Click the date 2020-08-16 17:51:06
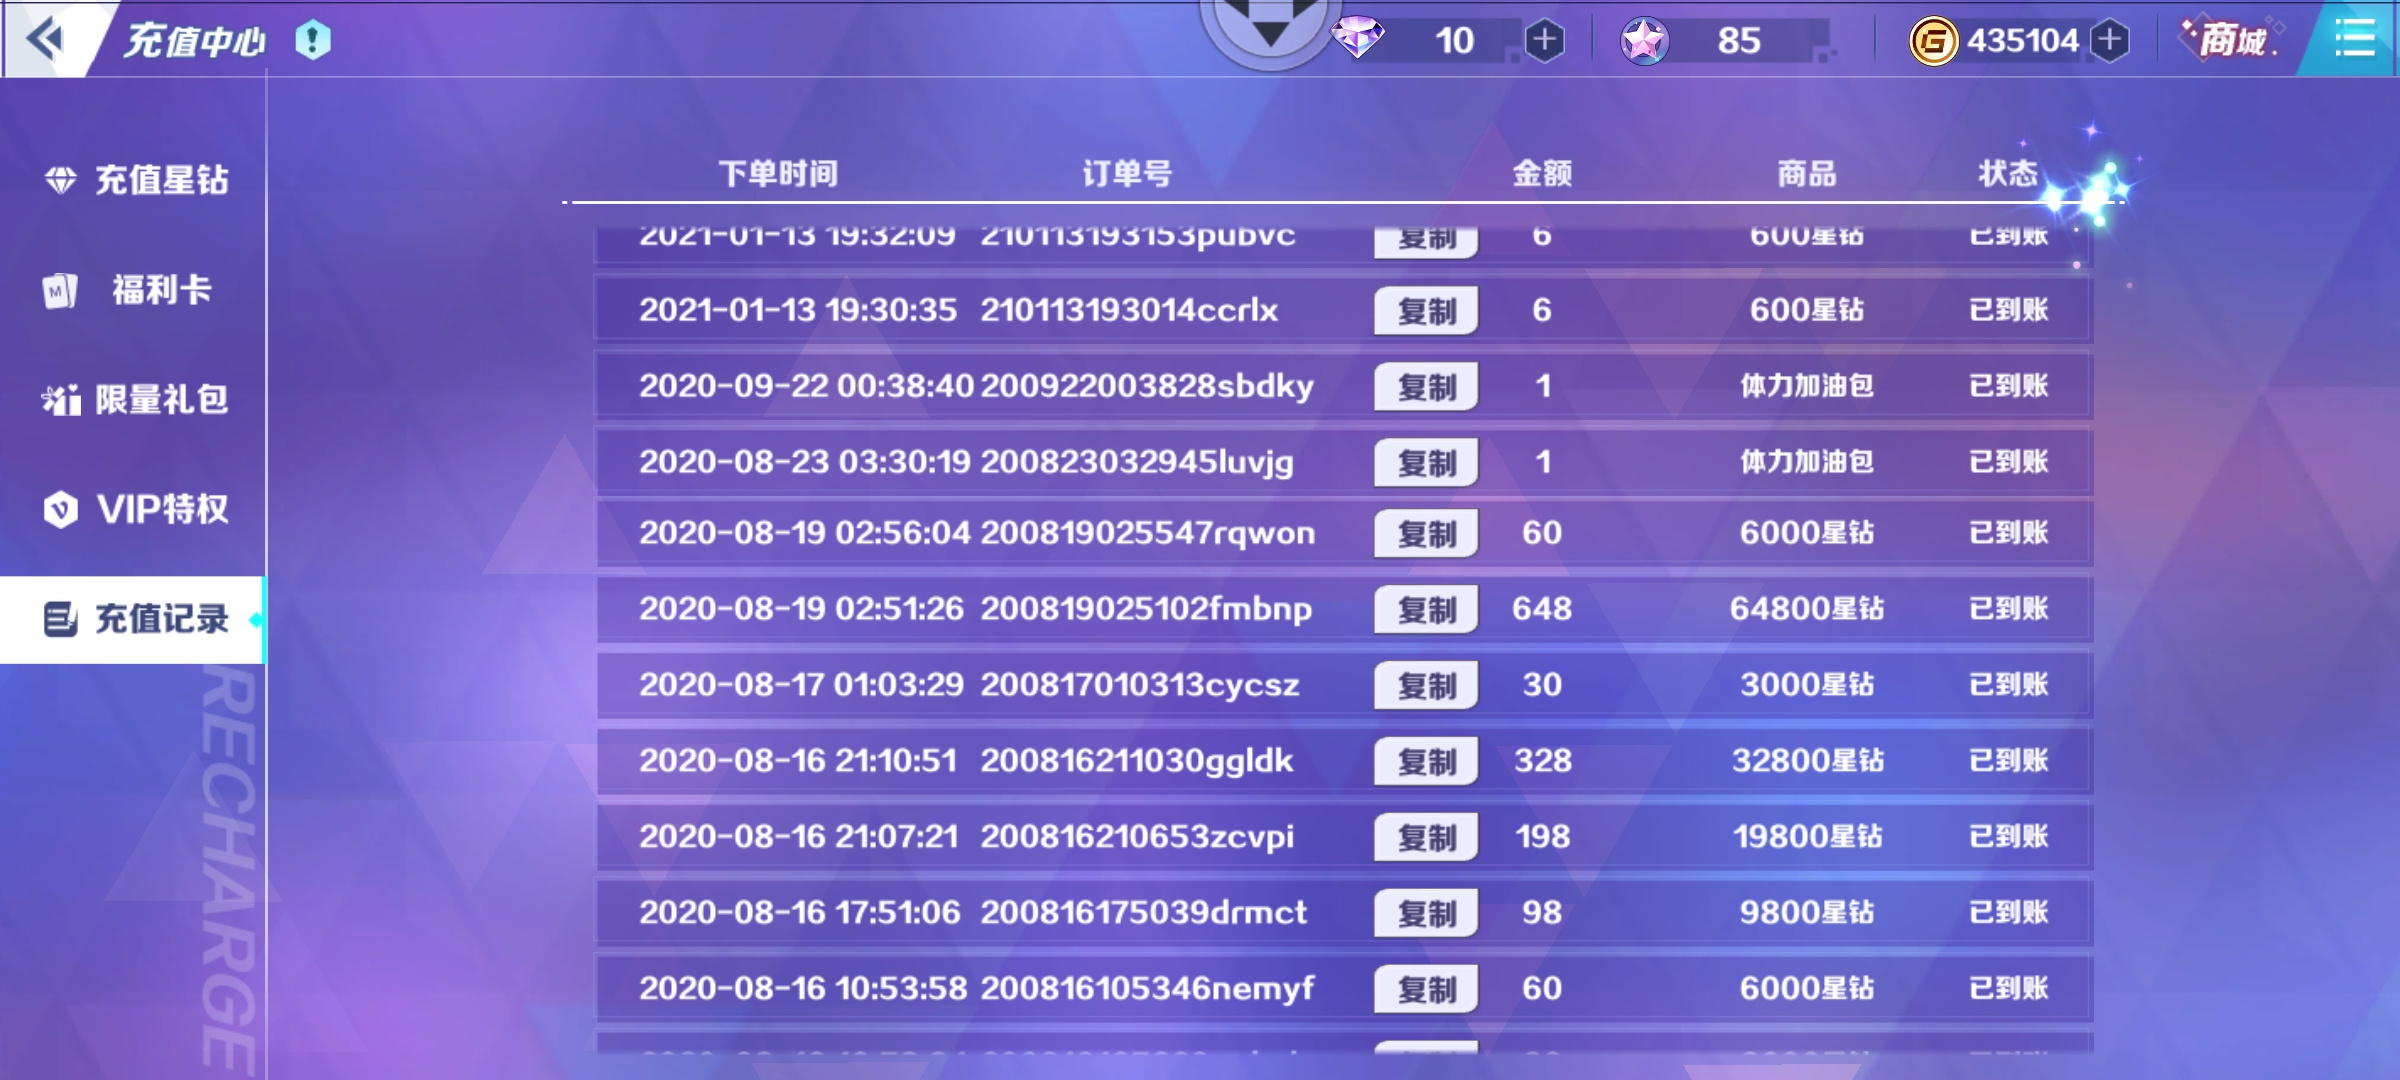 tap(800, 913)
